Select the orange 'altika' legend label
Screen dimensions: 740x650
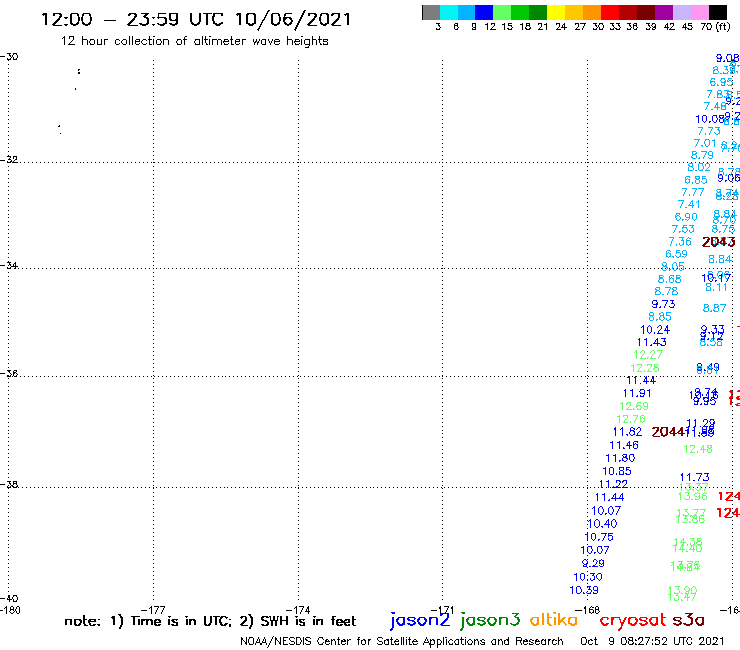tap(554, 620)
